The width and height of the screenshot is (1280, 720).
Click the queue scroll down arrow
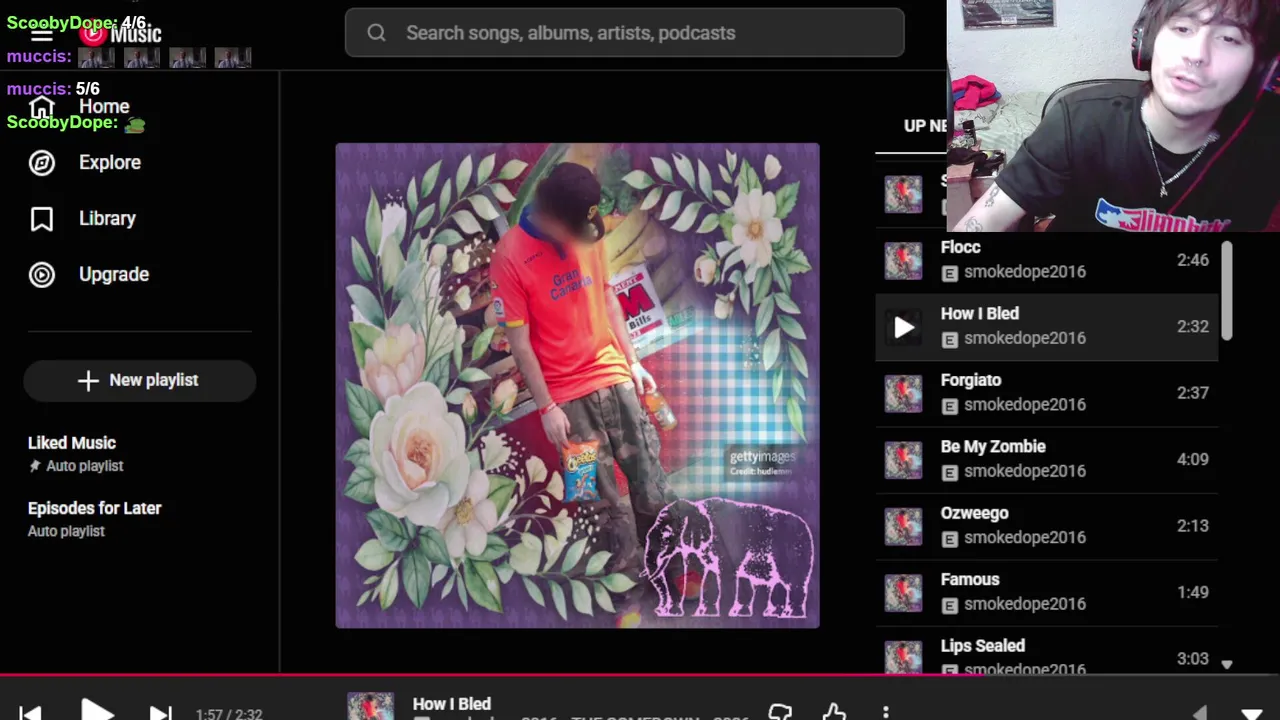1226,665
